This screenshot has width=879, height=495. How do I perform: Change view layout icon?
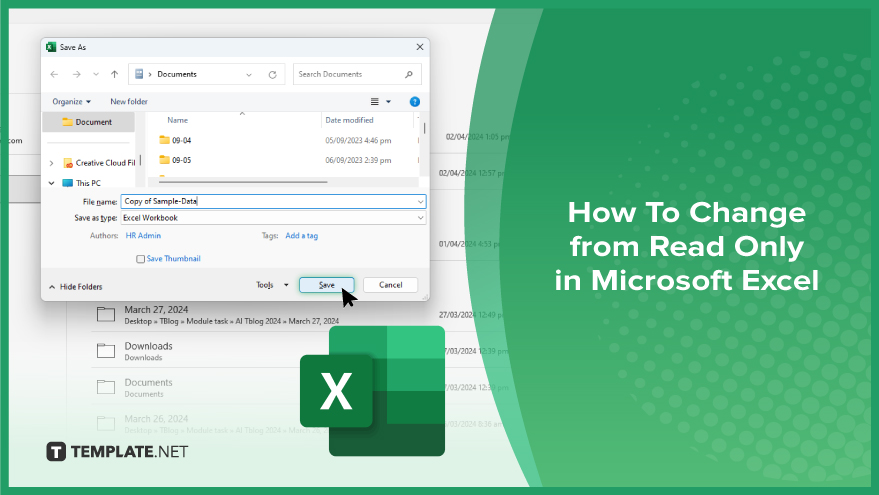374,101
